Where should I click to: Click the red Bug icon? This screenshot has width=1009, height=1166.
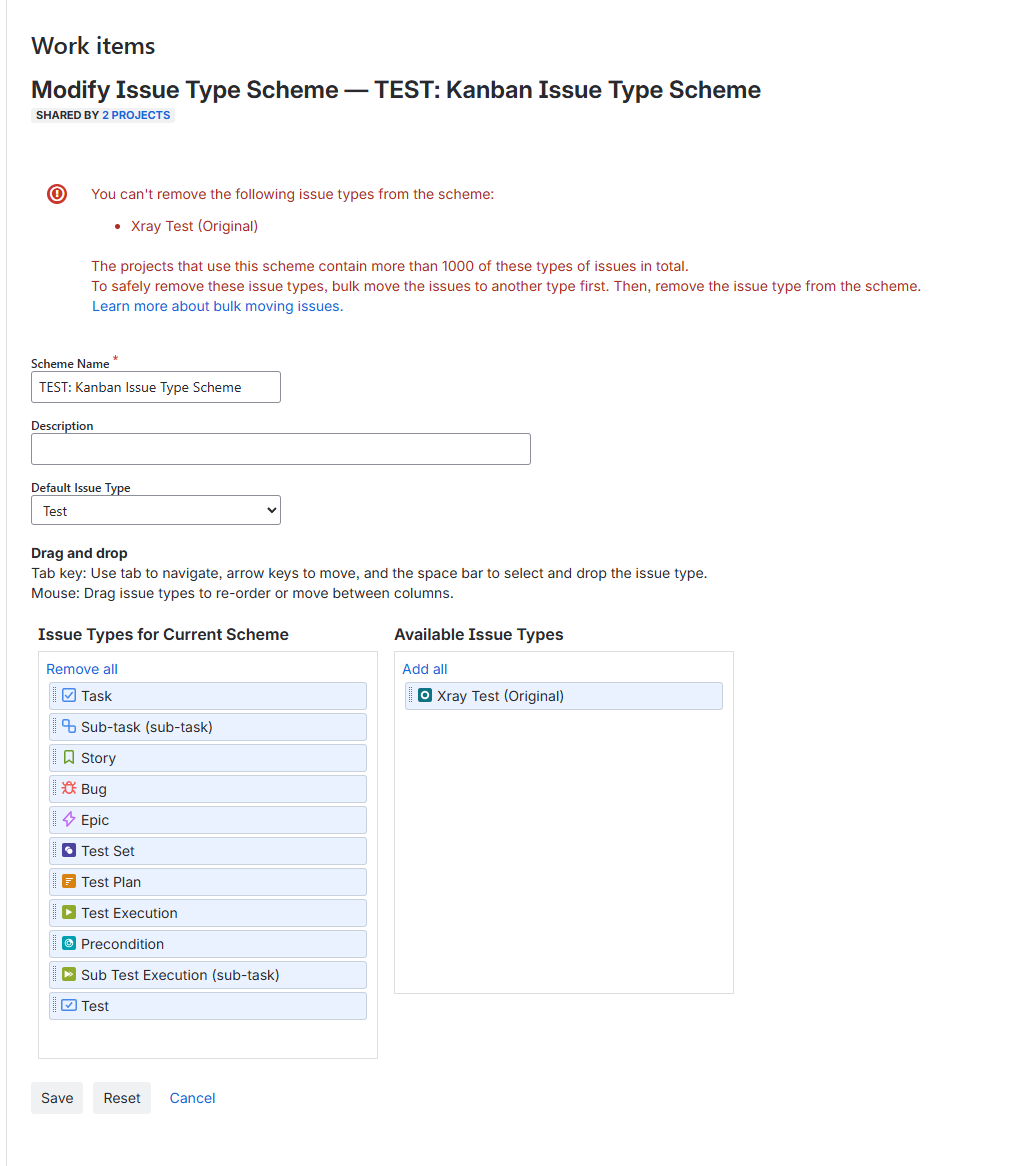[x=69, y=788]
